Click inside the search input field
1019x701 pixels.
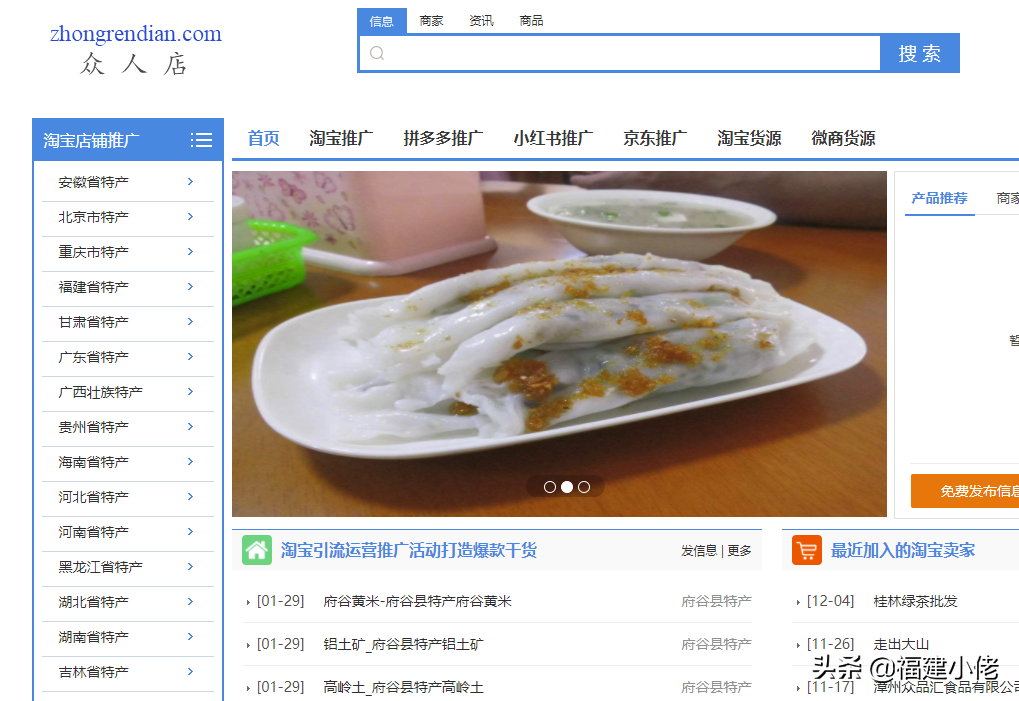630,53
